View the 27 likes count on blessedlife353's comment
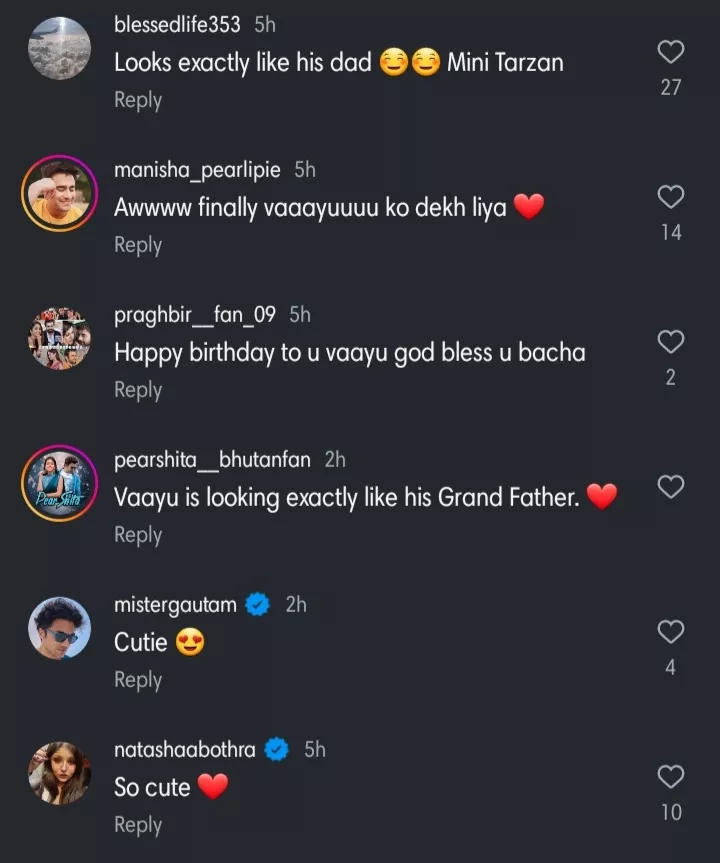The height and width of the screenshot is (863, 720). pyautogui.click(x=671, y=88)
